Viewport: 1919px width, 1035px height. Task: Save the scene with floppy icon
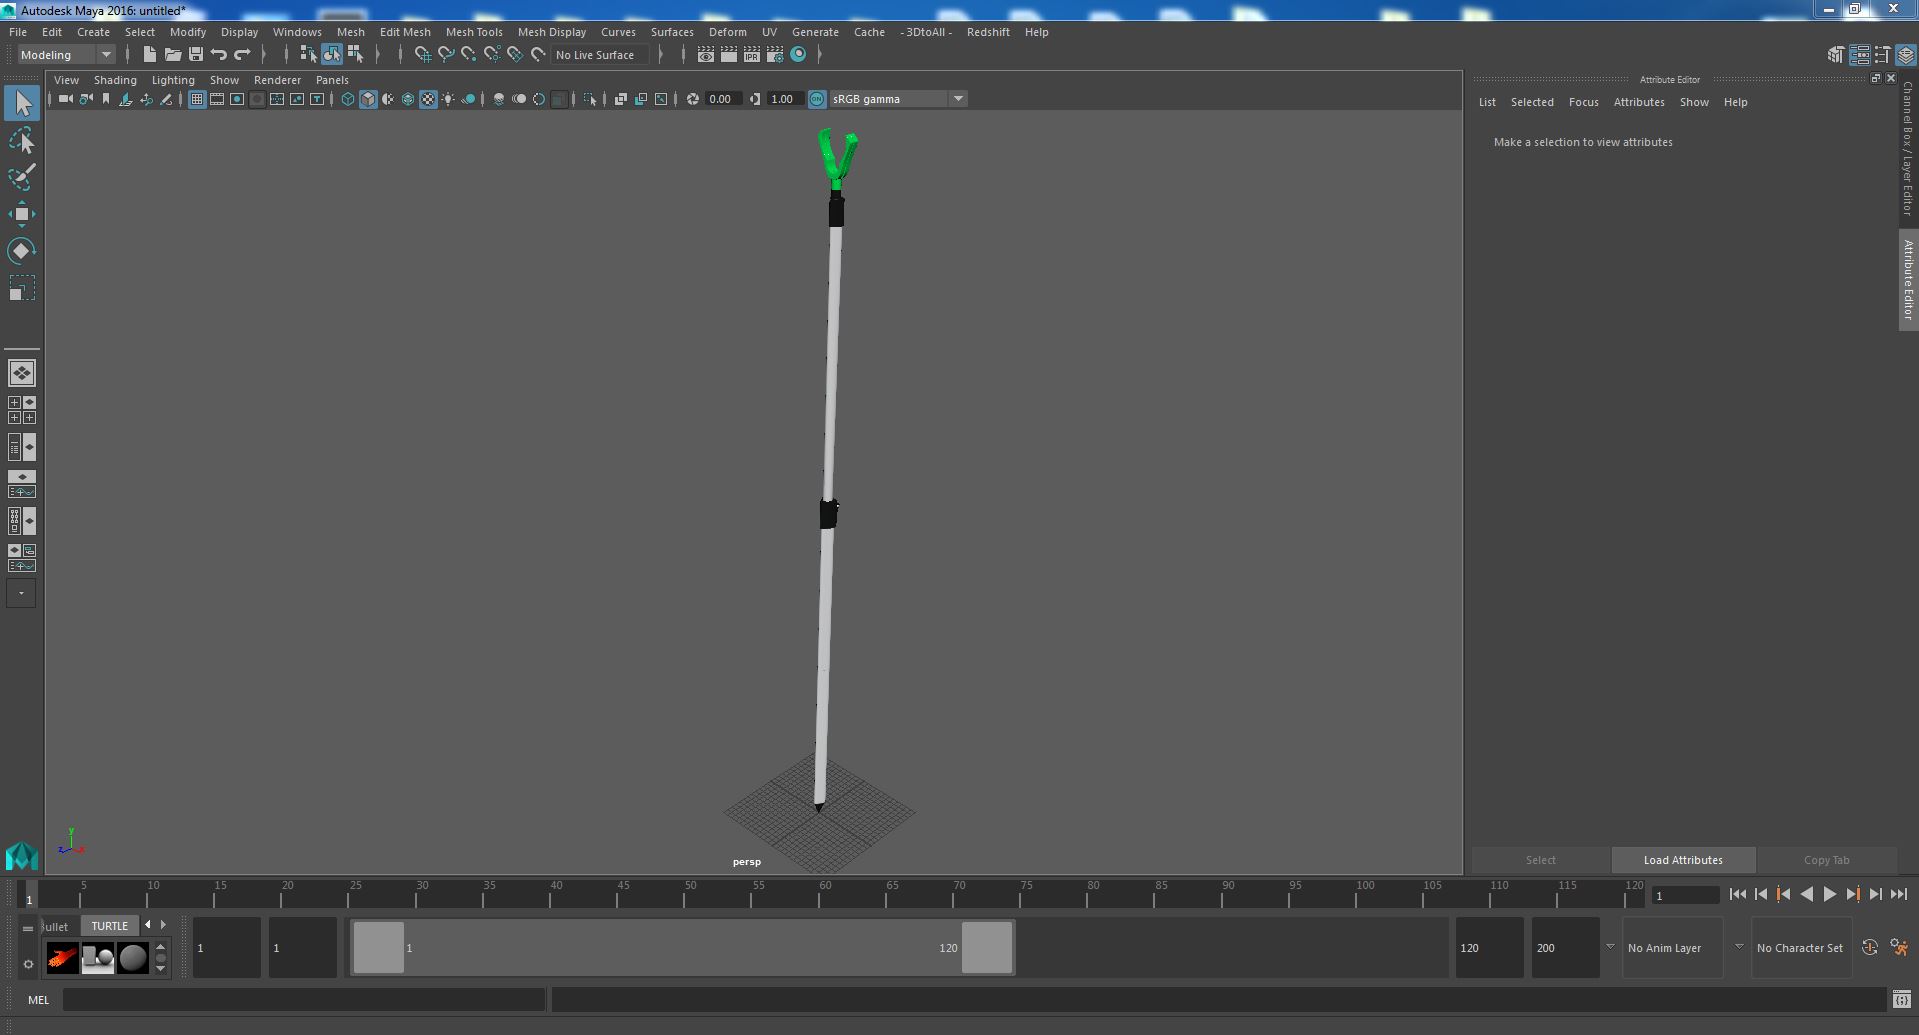tap(196, 55)
